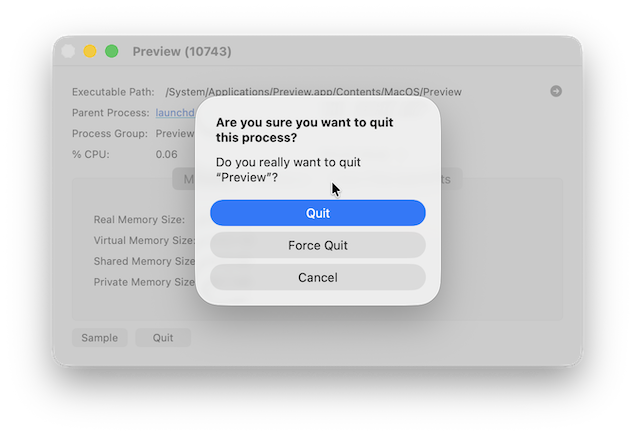Open the launchd parent process link
The image size is (635, 436).
tap(175, 113)
